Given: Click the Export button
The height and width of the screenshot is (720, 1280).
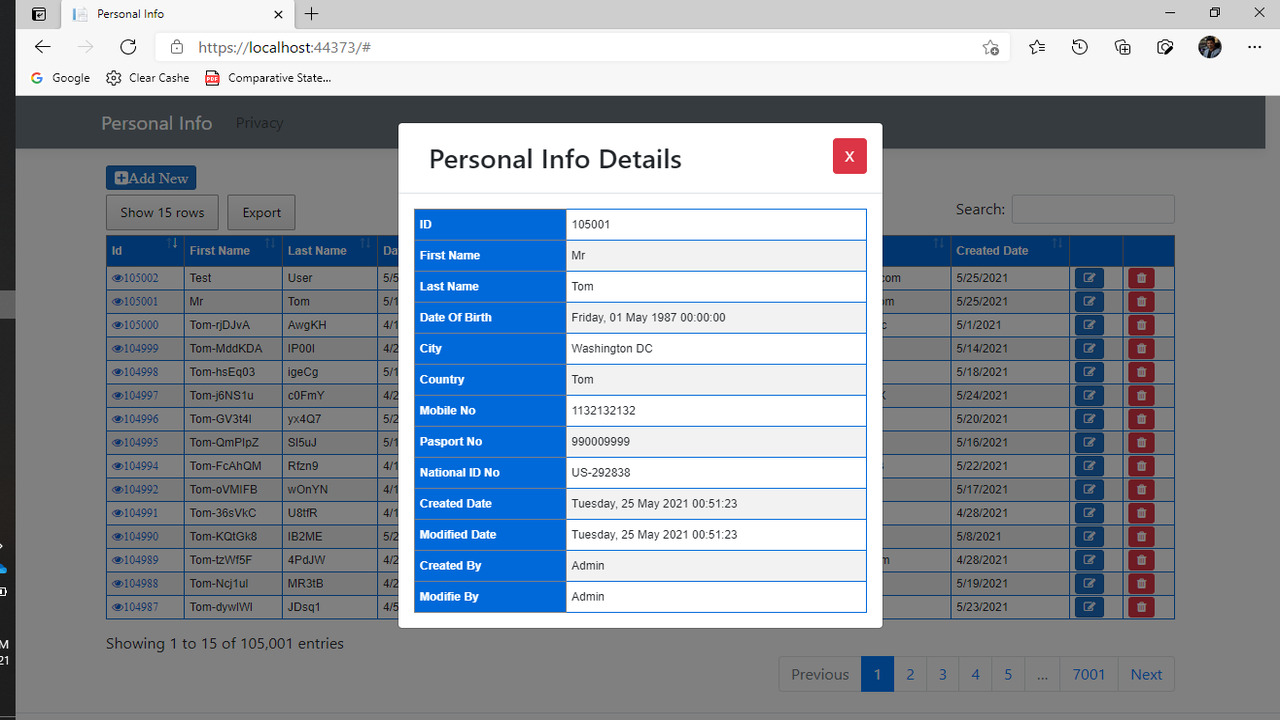Looking at the screenshot, I should pyautogui.click(x=260, y=212).
